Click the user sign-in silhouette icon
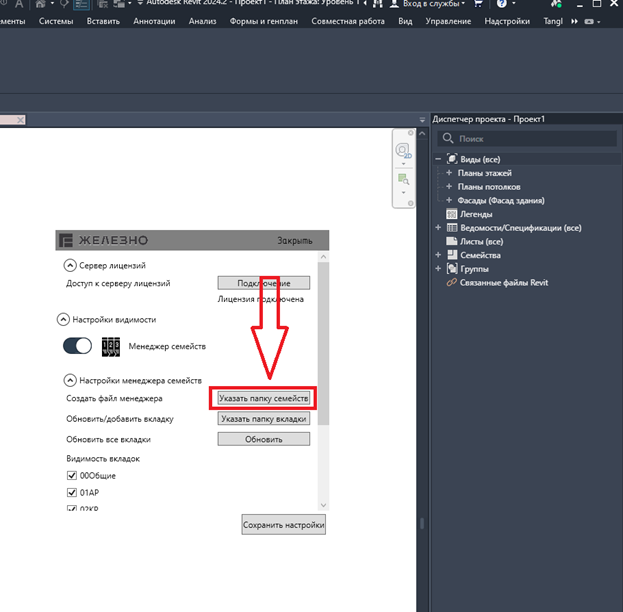This screenshot has height=612, width=623. pos(394,4)
